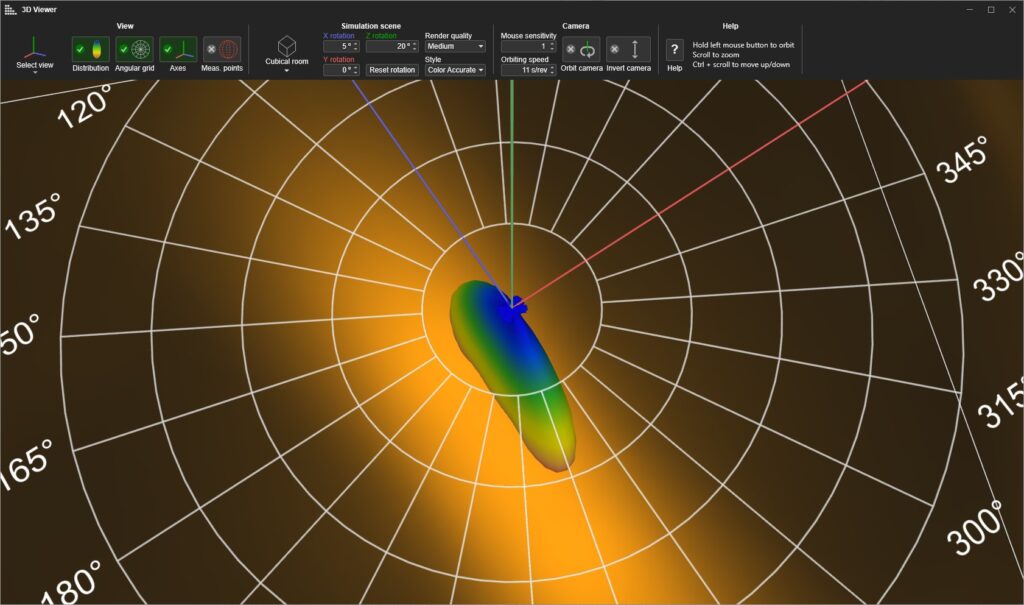The height and width of the screenshot is (605, 1024).
Task: Toggle the Axes visibility
Action: pos(178,49)
